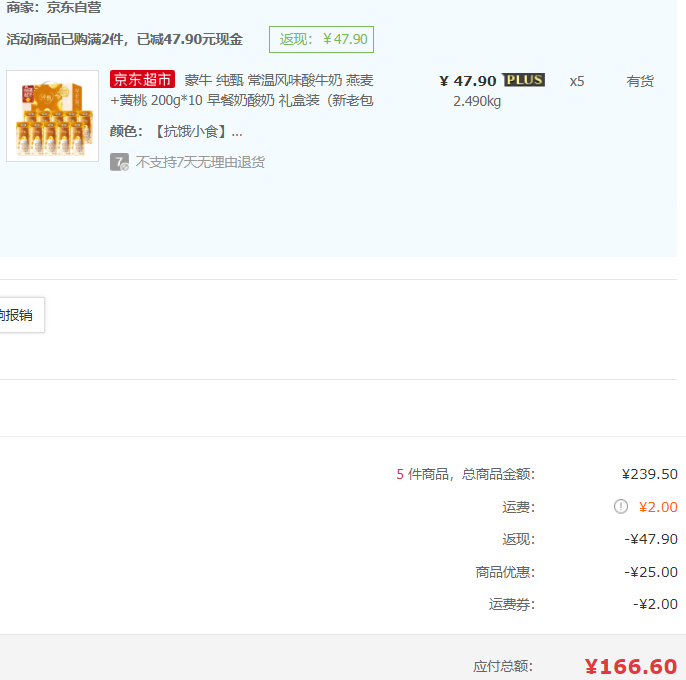Click the 颜色:【抗饿小食】option text

[176, 131]
